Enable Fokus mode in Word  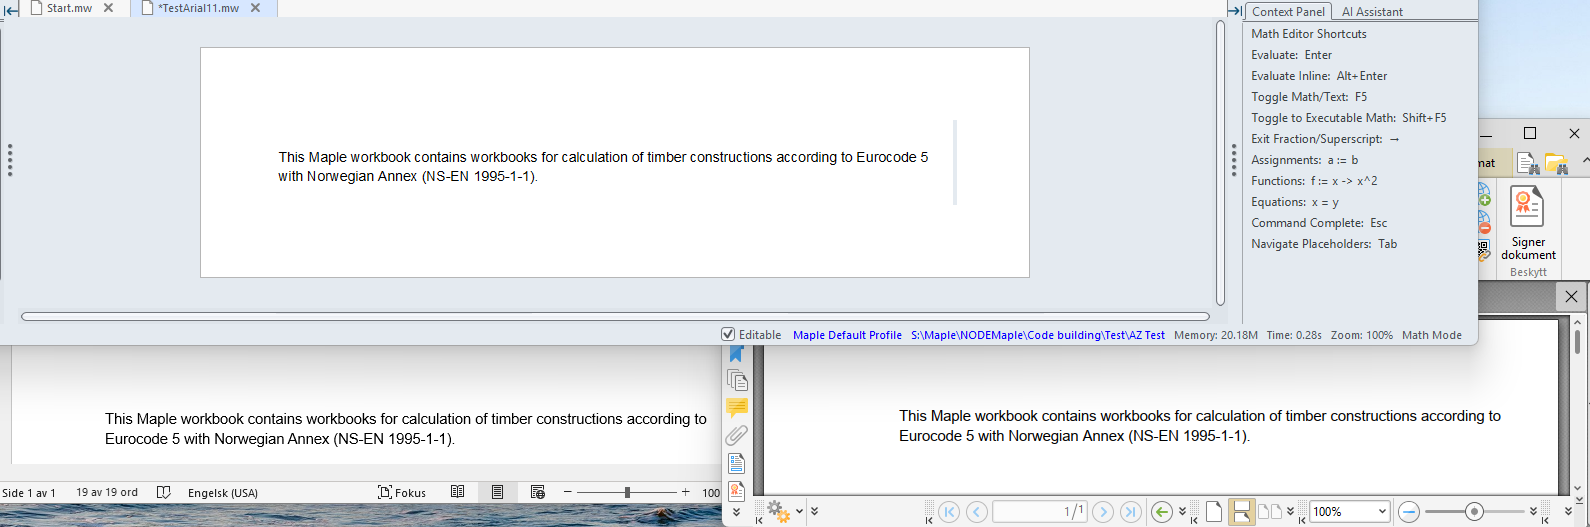(x=402, y=492)
